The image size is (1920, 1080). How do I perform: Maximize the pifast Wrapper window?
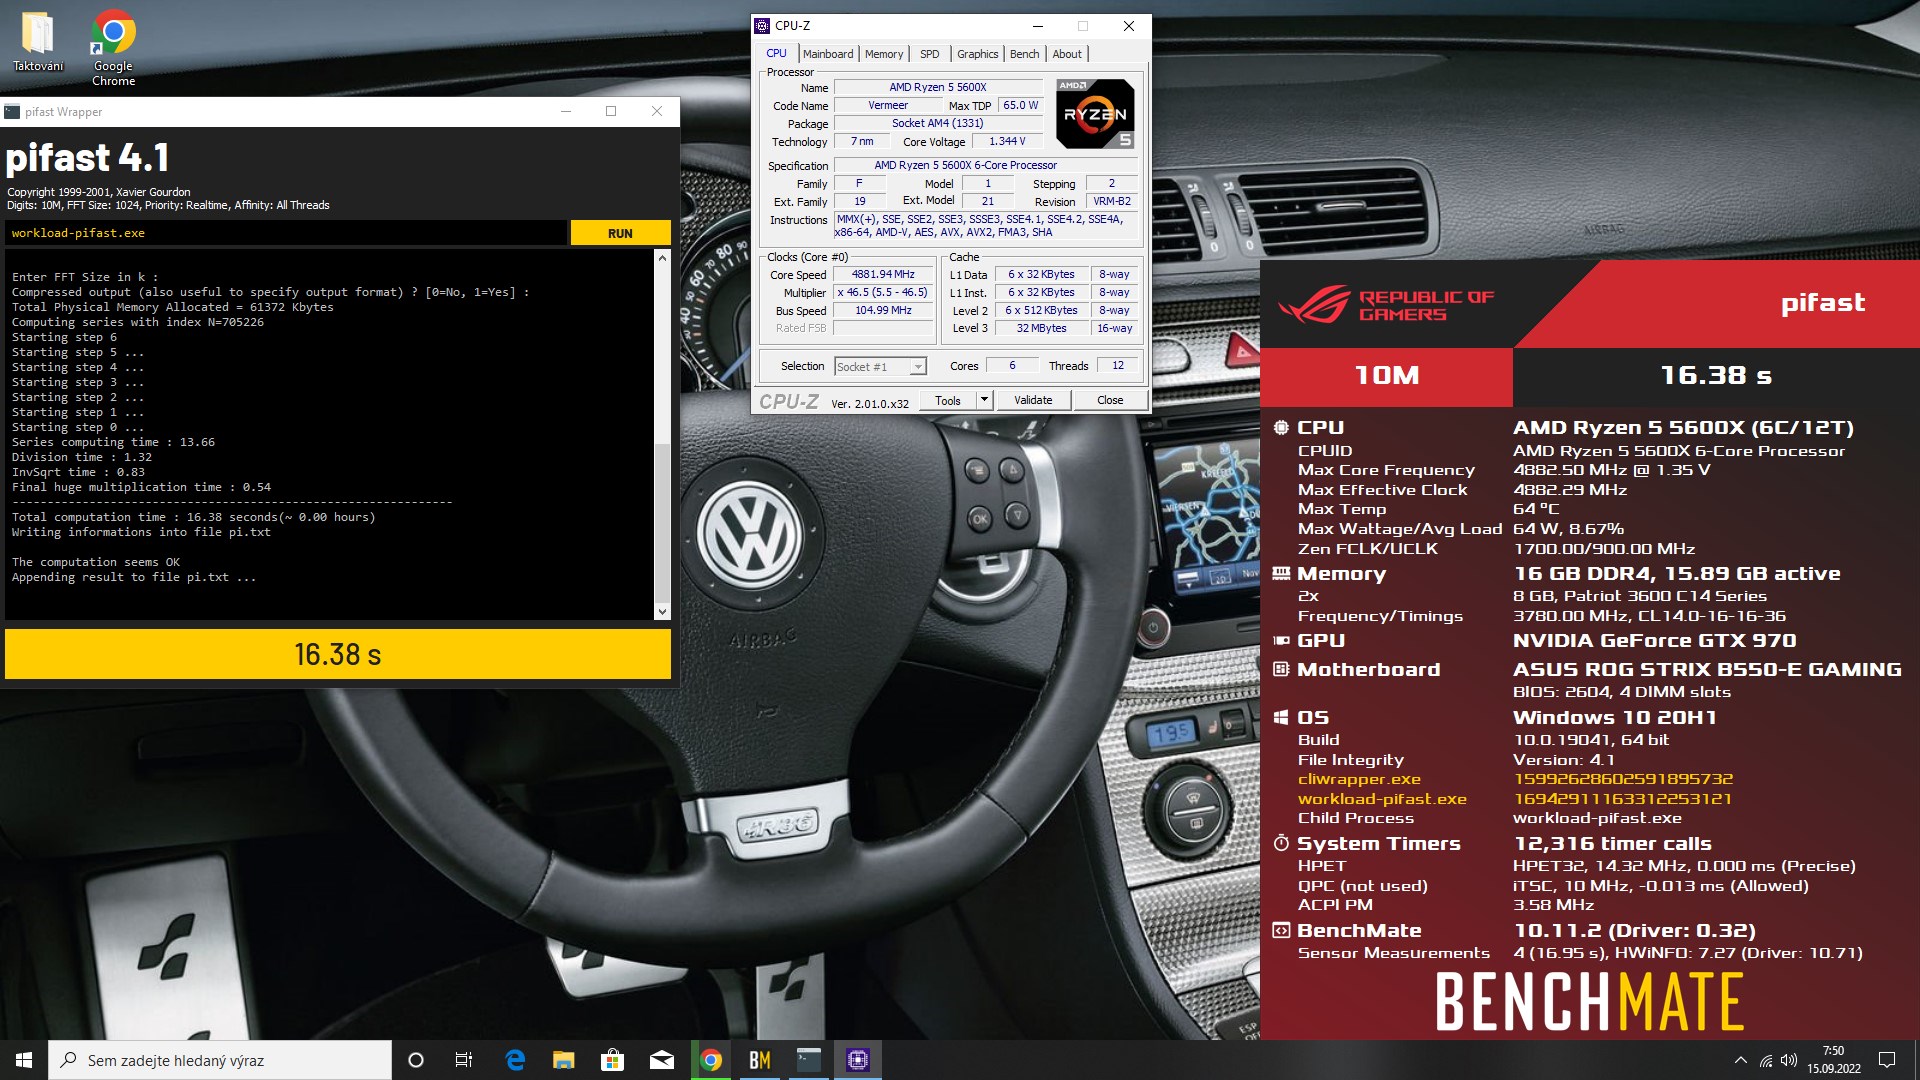click(x=611, y=111)
